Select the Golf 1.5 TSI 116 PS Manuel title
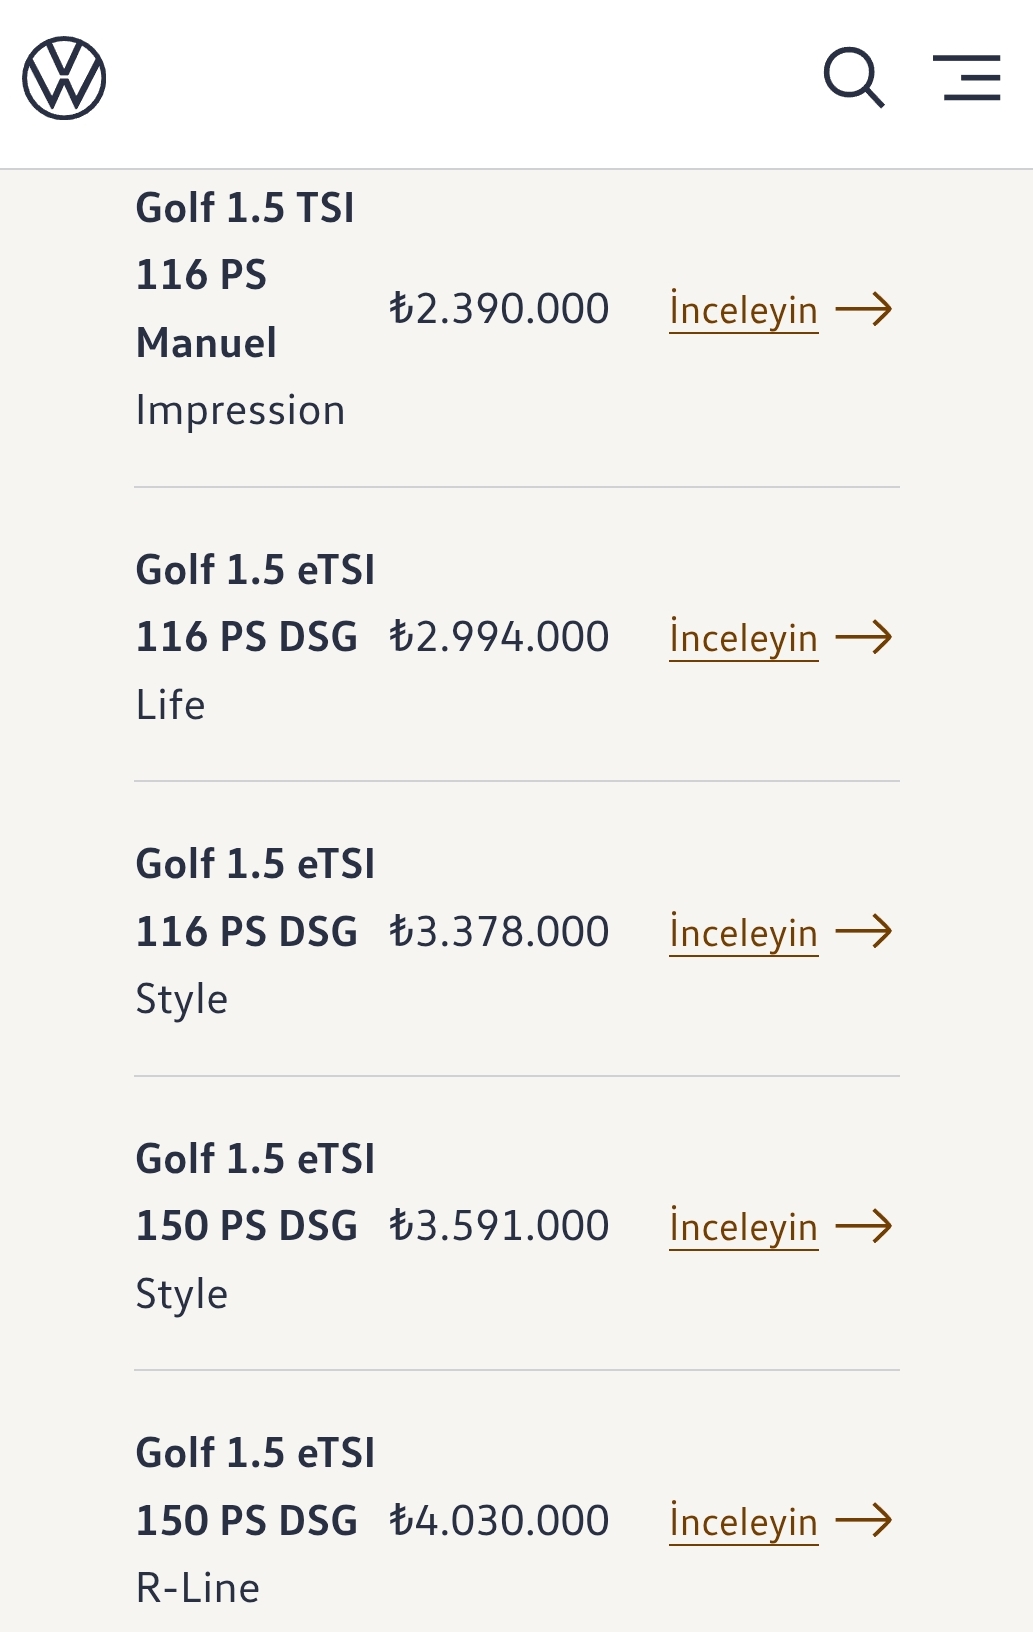This screenshot has width=1033, height=1632. (x=245, y=275)
